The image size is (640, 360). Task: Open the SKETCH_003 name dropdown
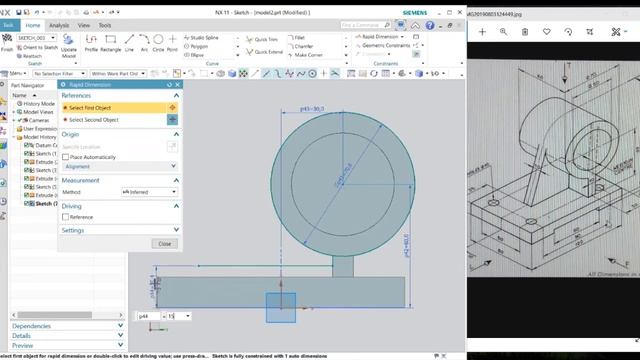coord(53,38)
